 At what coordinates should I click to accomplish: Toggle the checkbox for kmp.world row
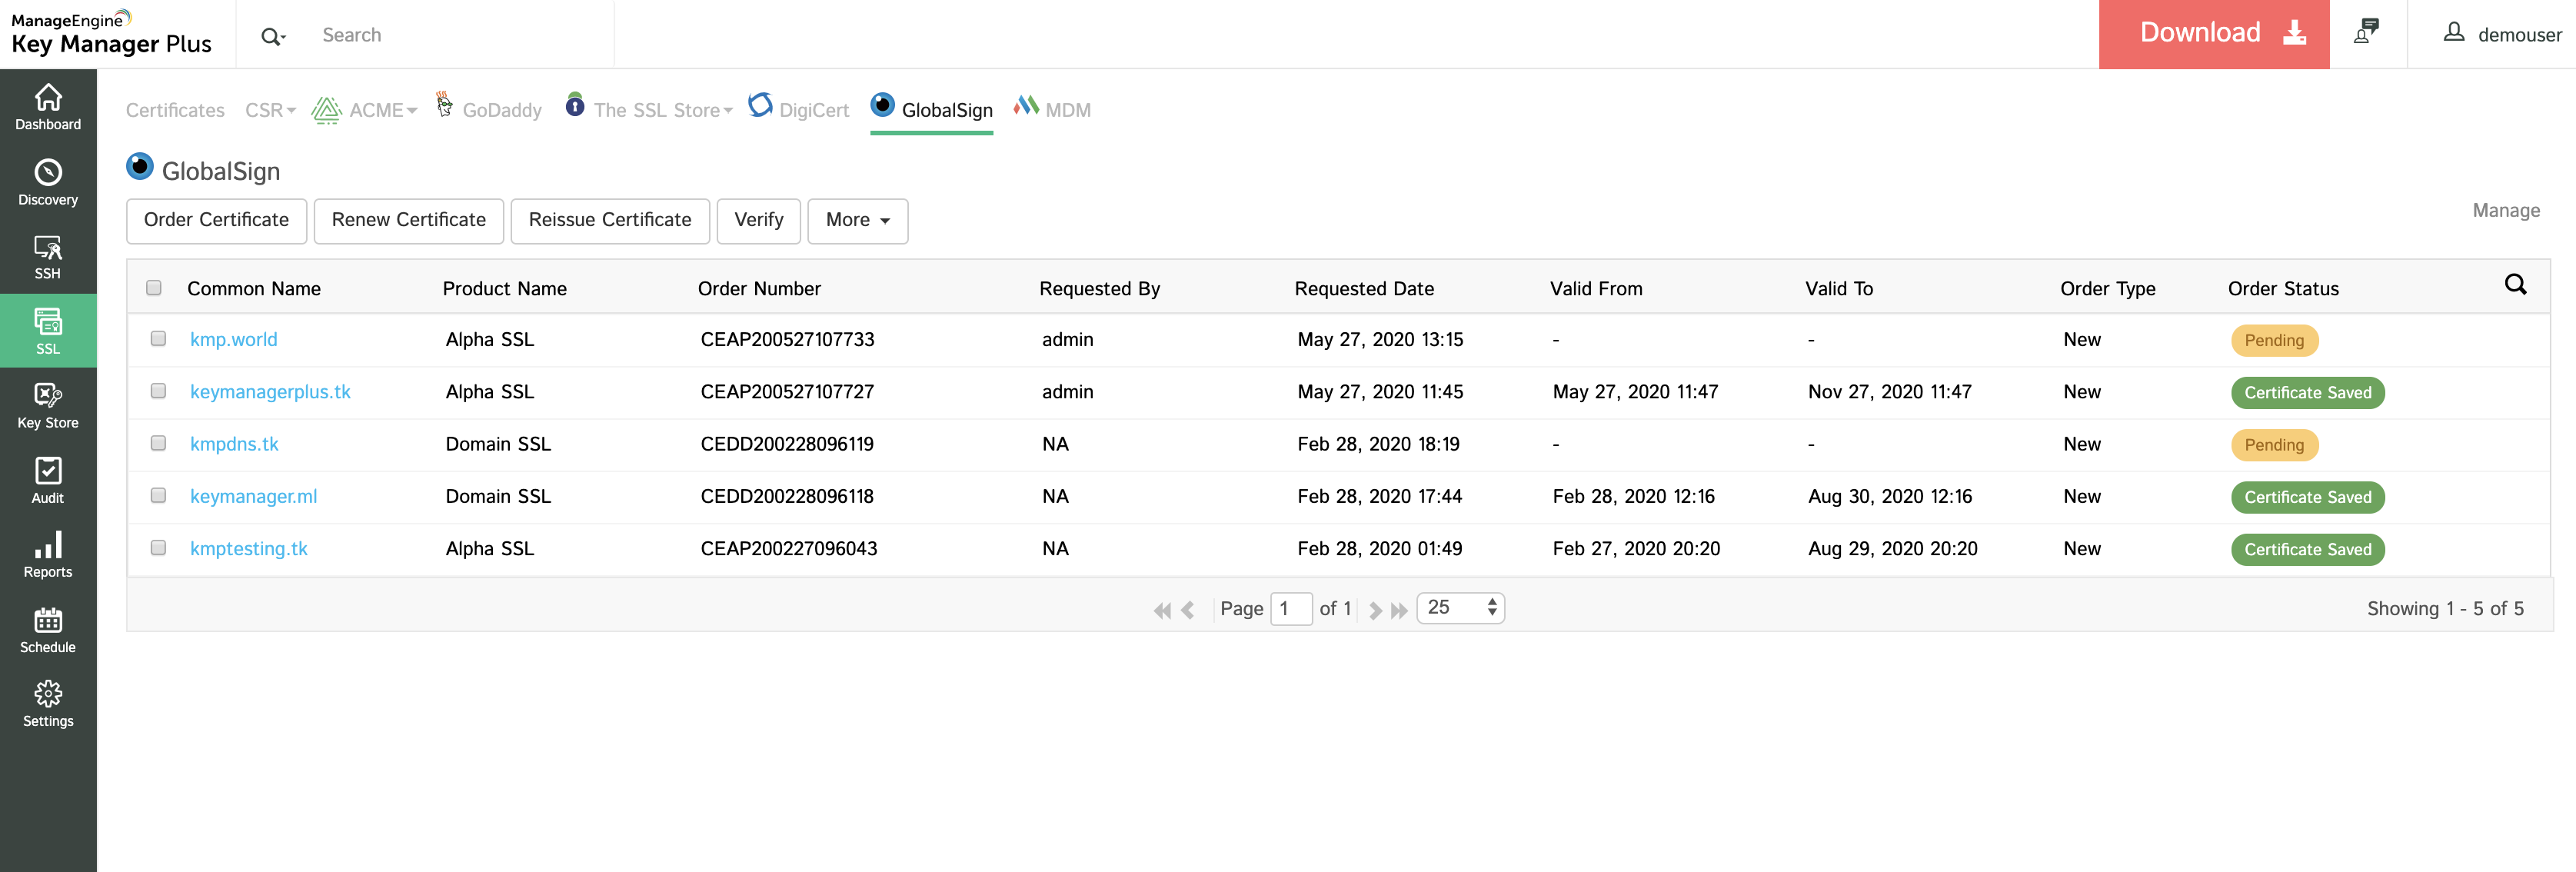coord(158,338)
